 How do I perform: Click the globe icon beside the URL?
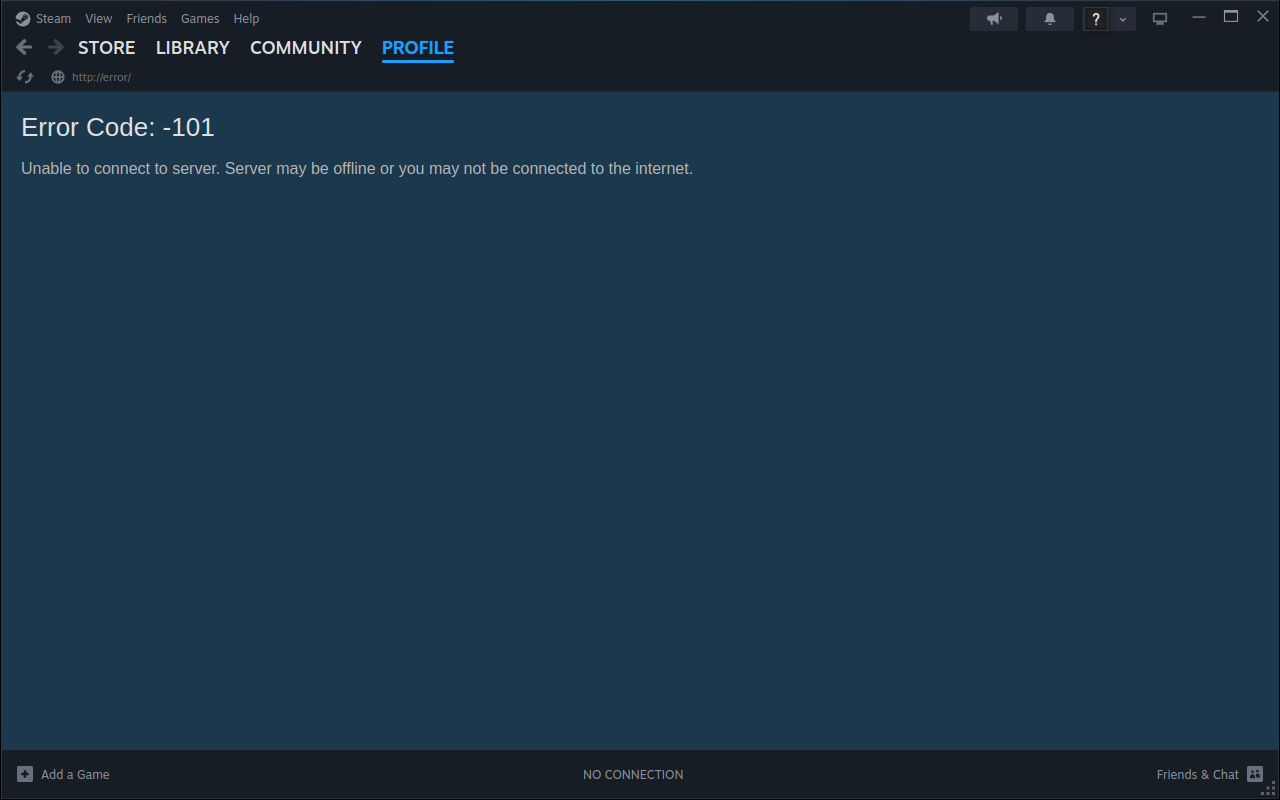coord(58,77)
